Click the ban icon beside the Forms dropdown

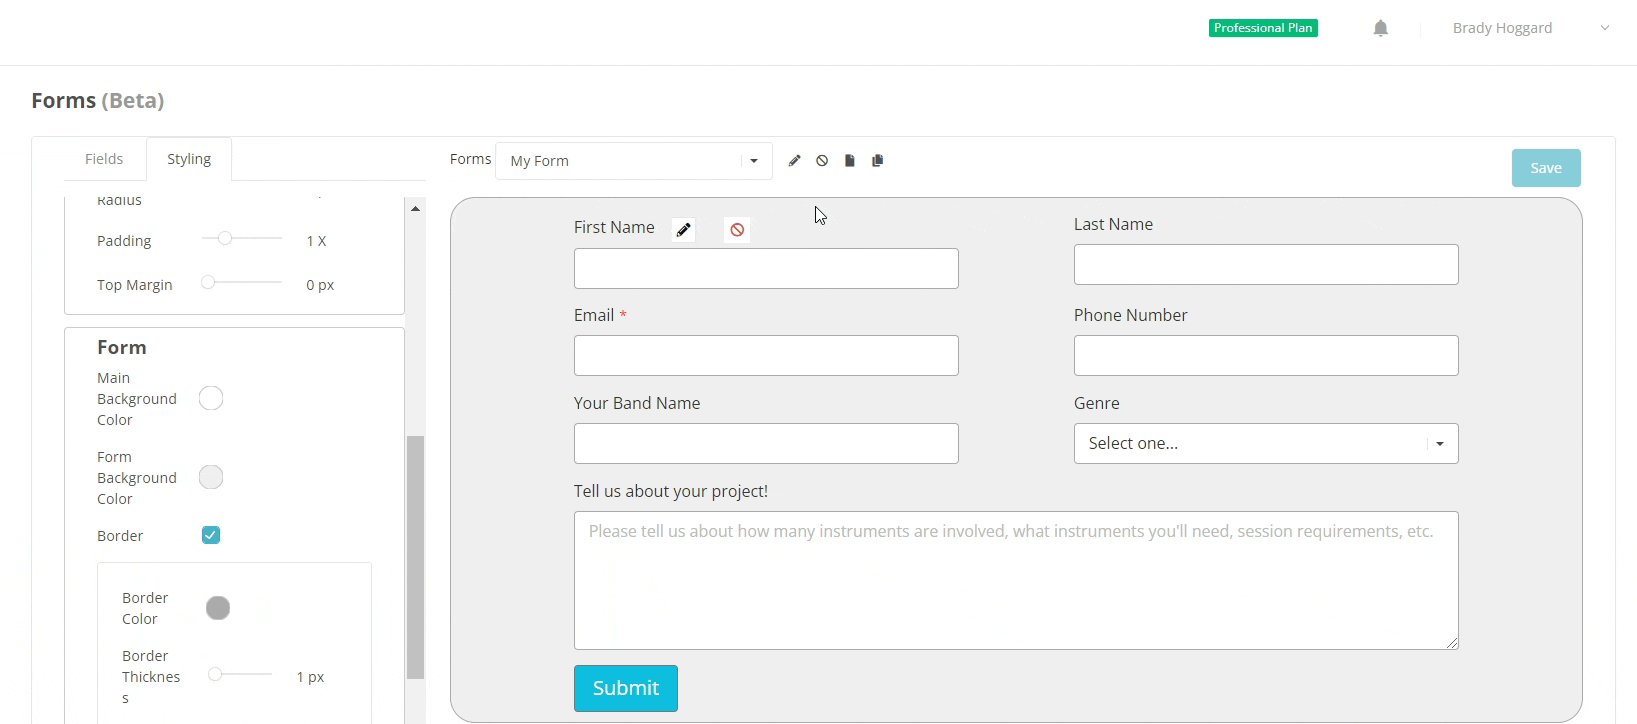822,161
